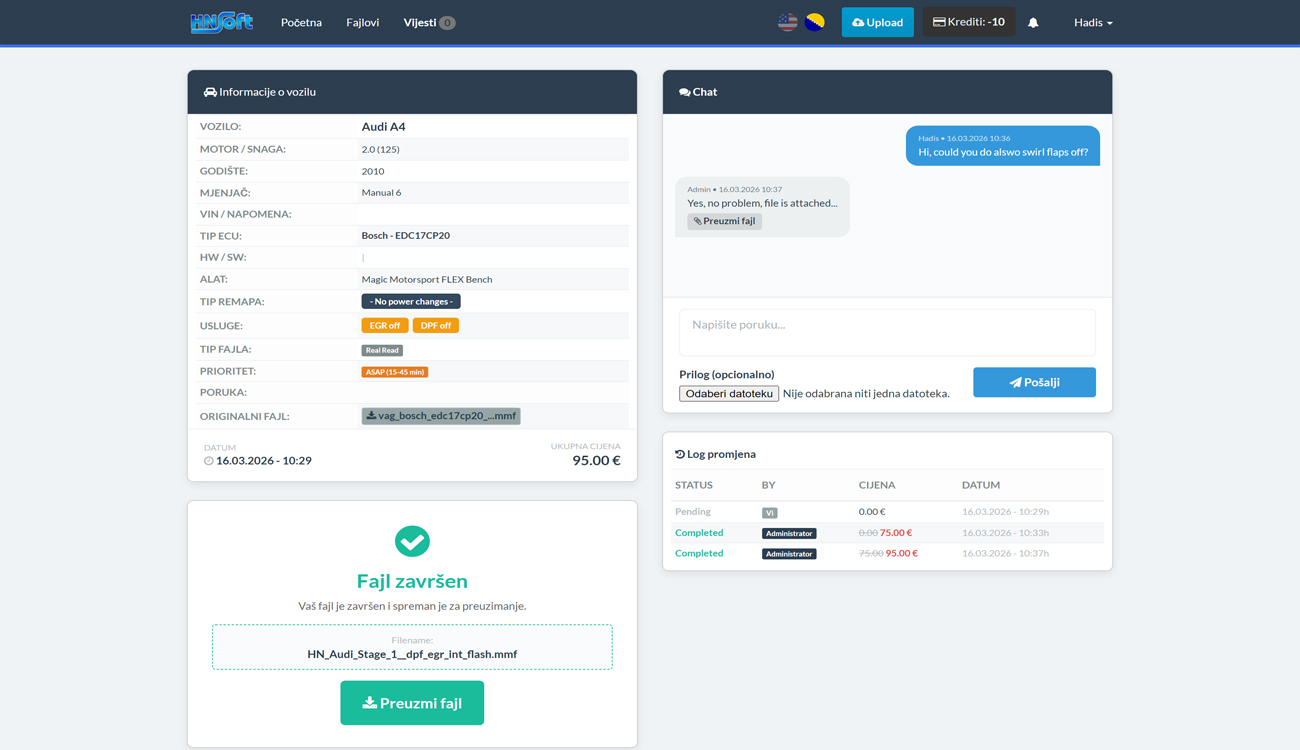Viewport: 1300px width, 750px height.
Task: Expand the Hadis user dropdown
Action: [x=1092, y=23]
